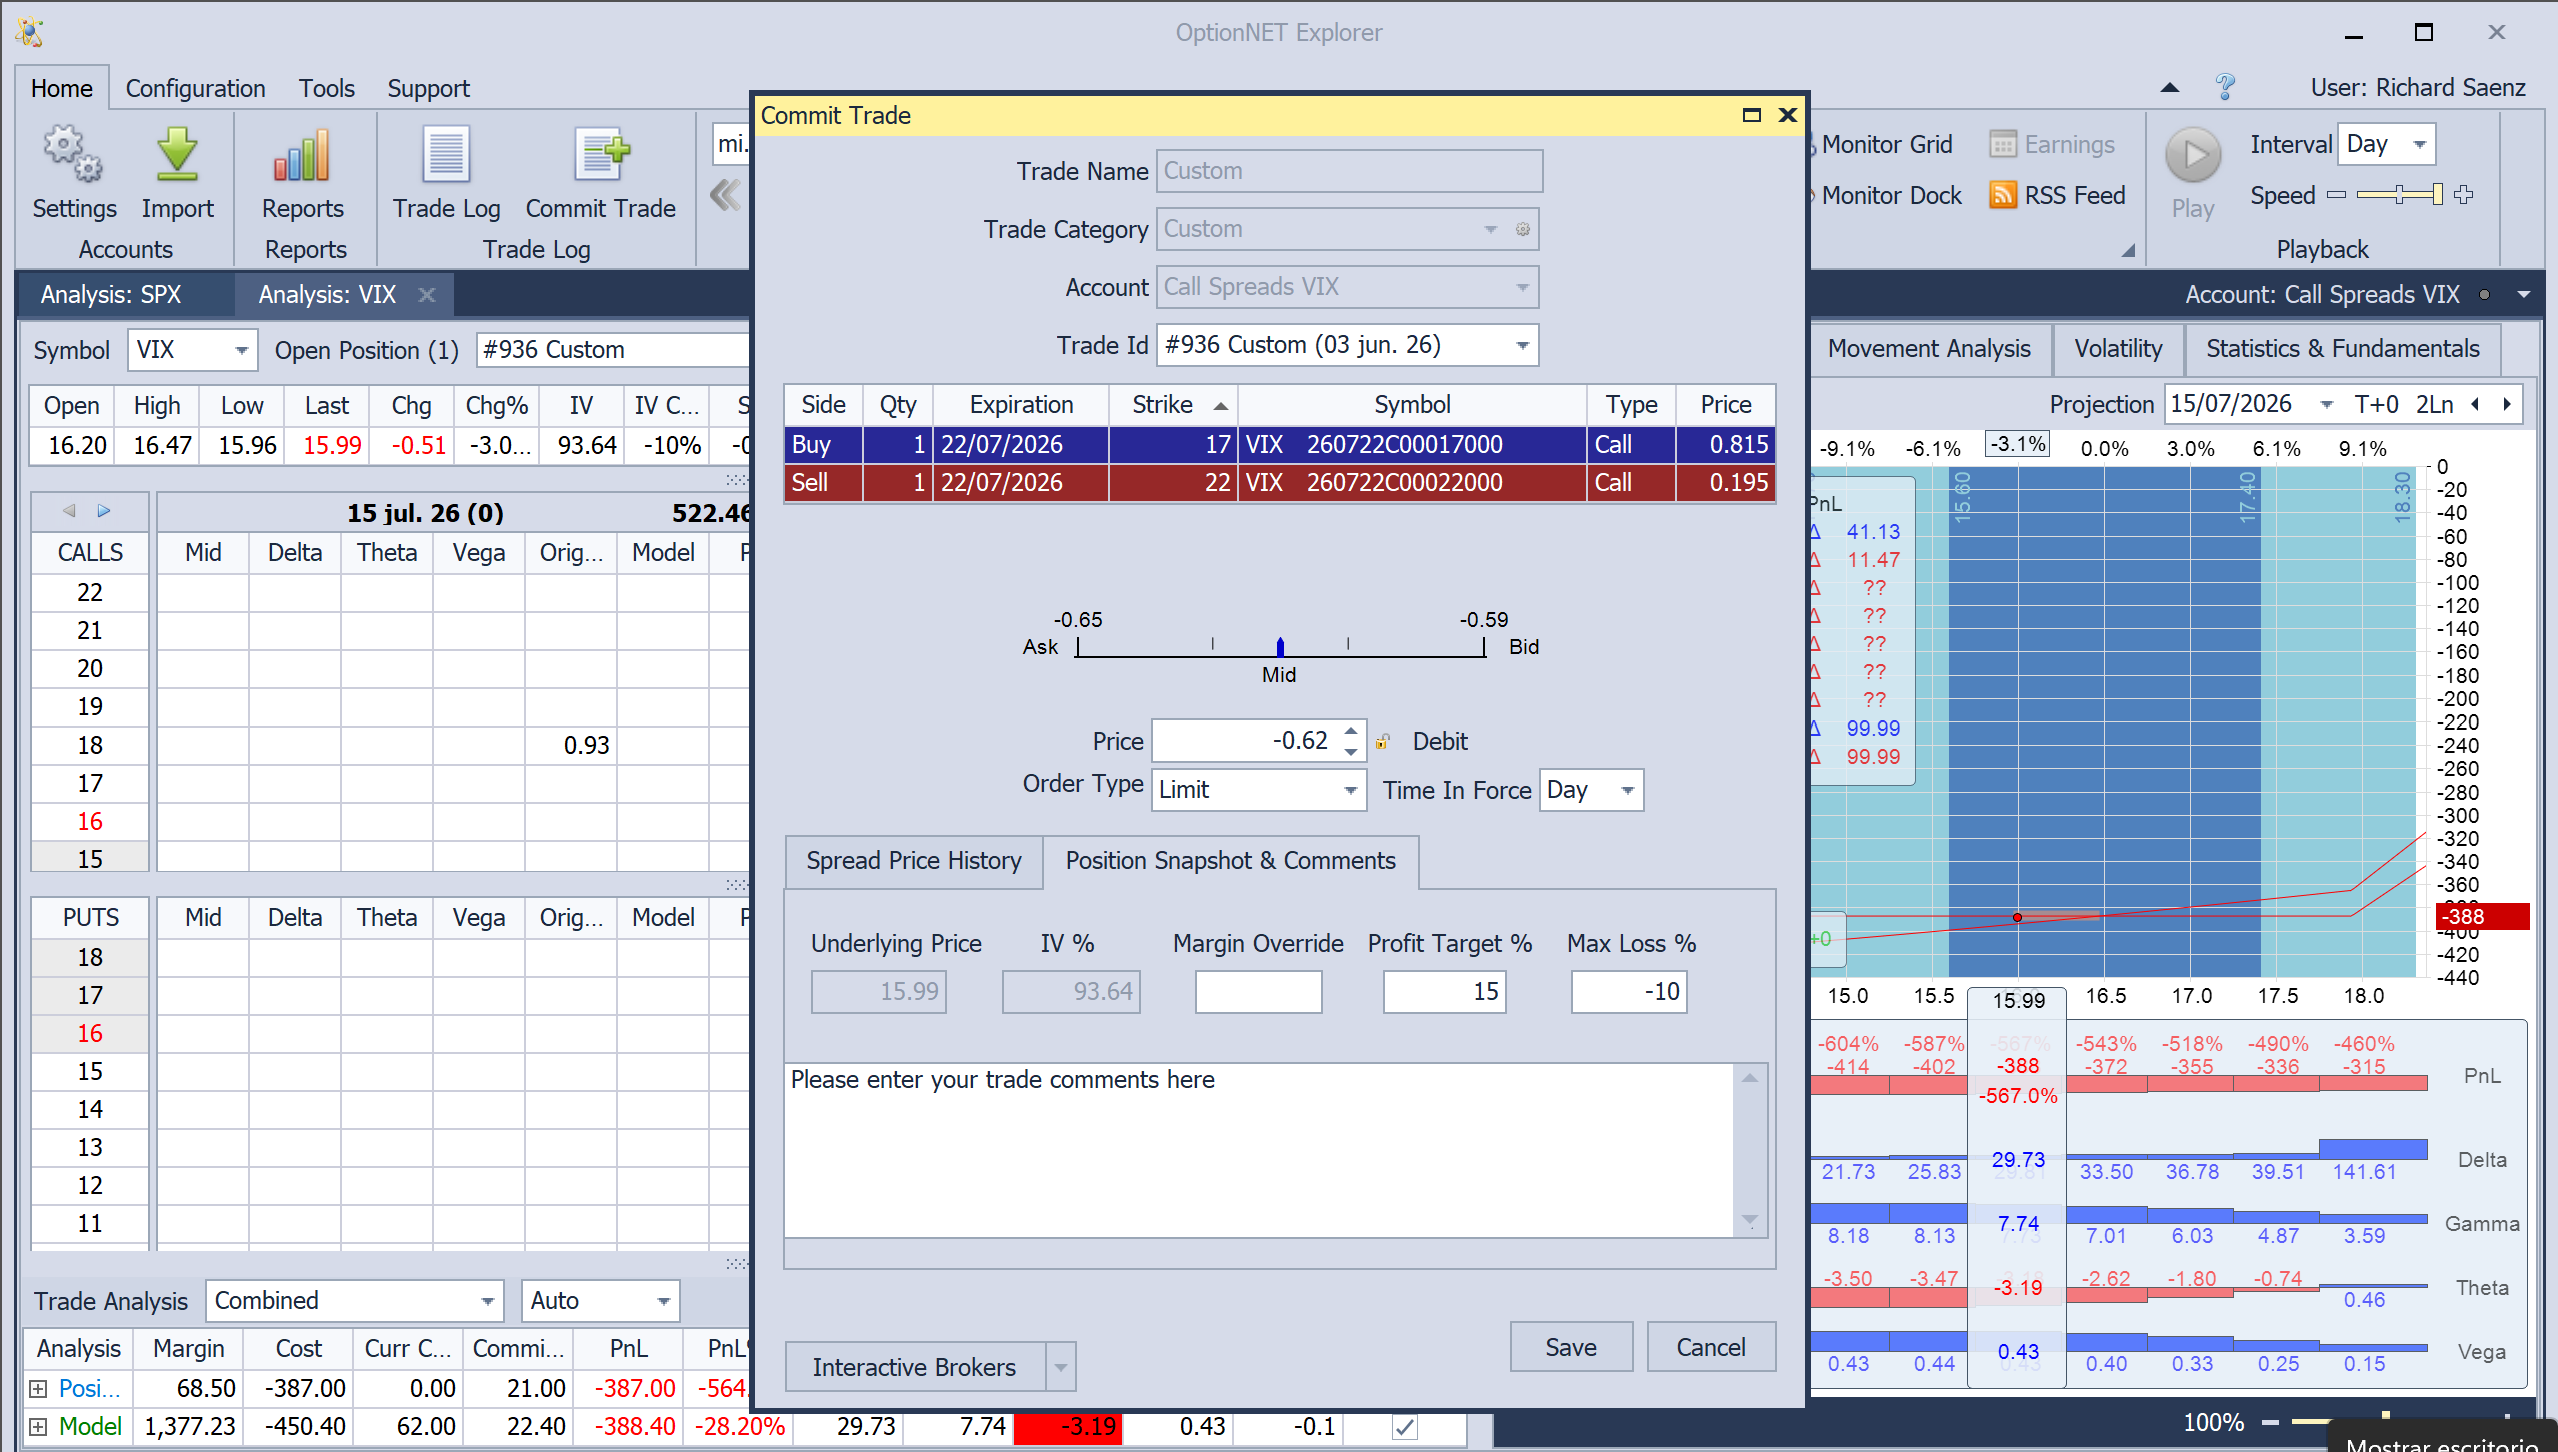Expand the Posi... analysis row

click(x=38, y=1388)
